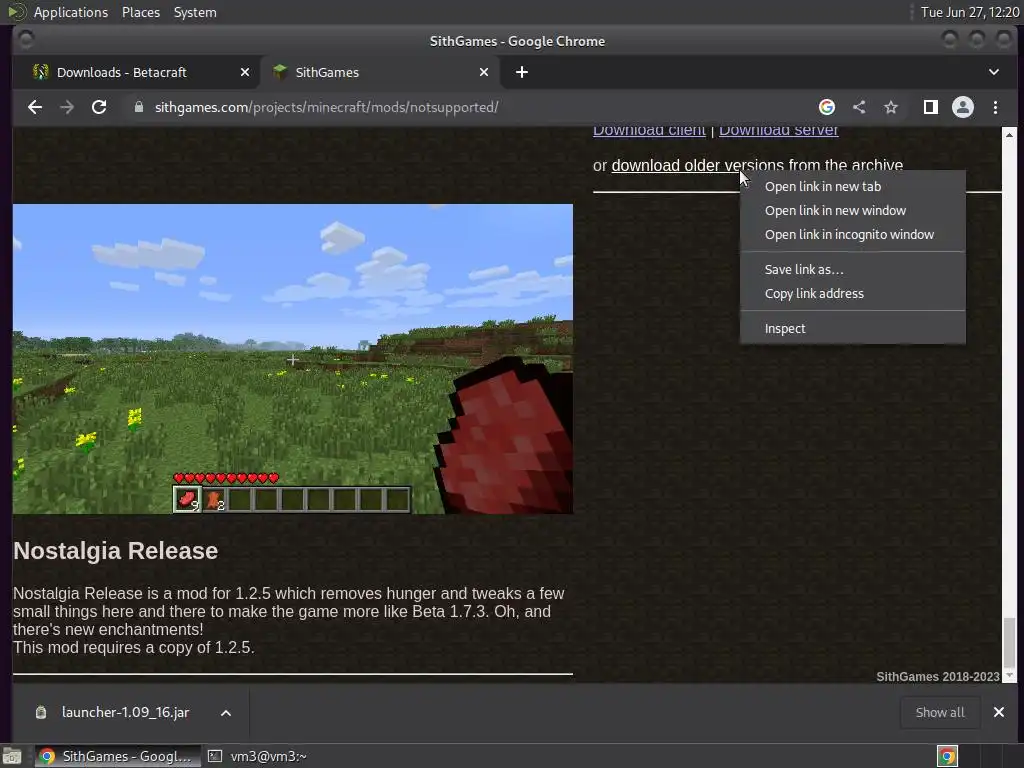Image resolution: width=1024 pixels, height=768 pixels.
Task: Go back to the previous page
Action: tap(35, 107)
